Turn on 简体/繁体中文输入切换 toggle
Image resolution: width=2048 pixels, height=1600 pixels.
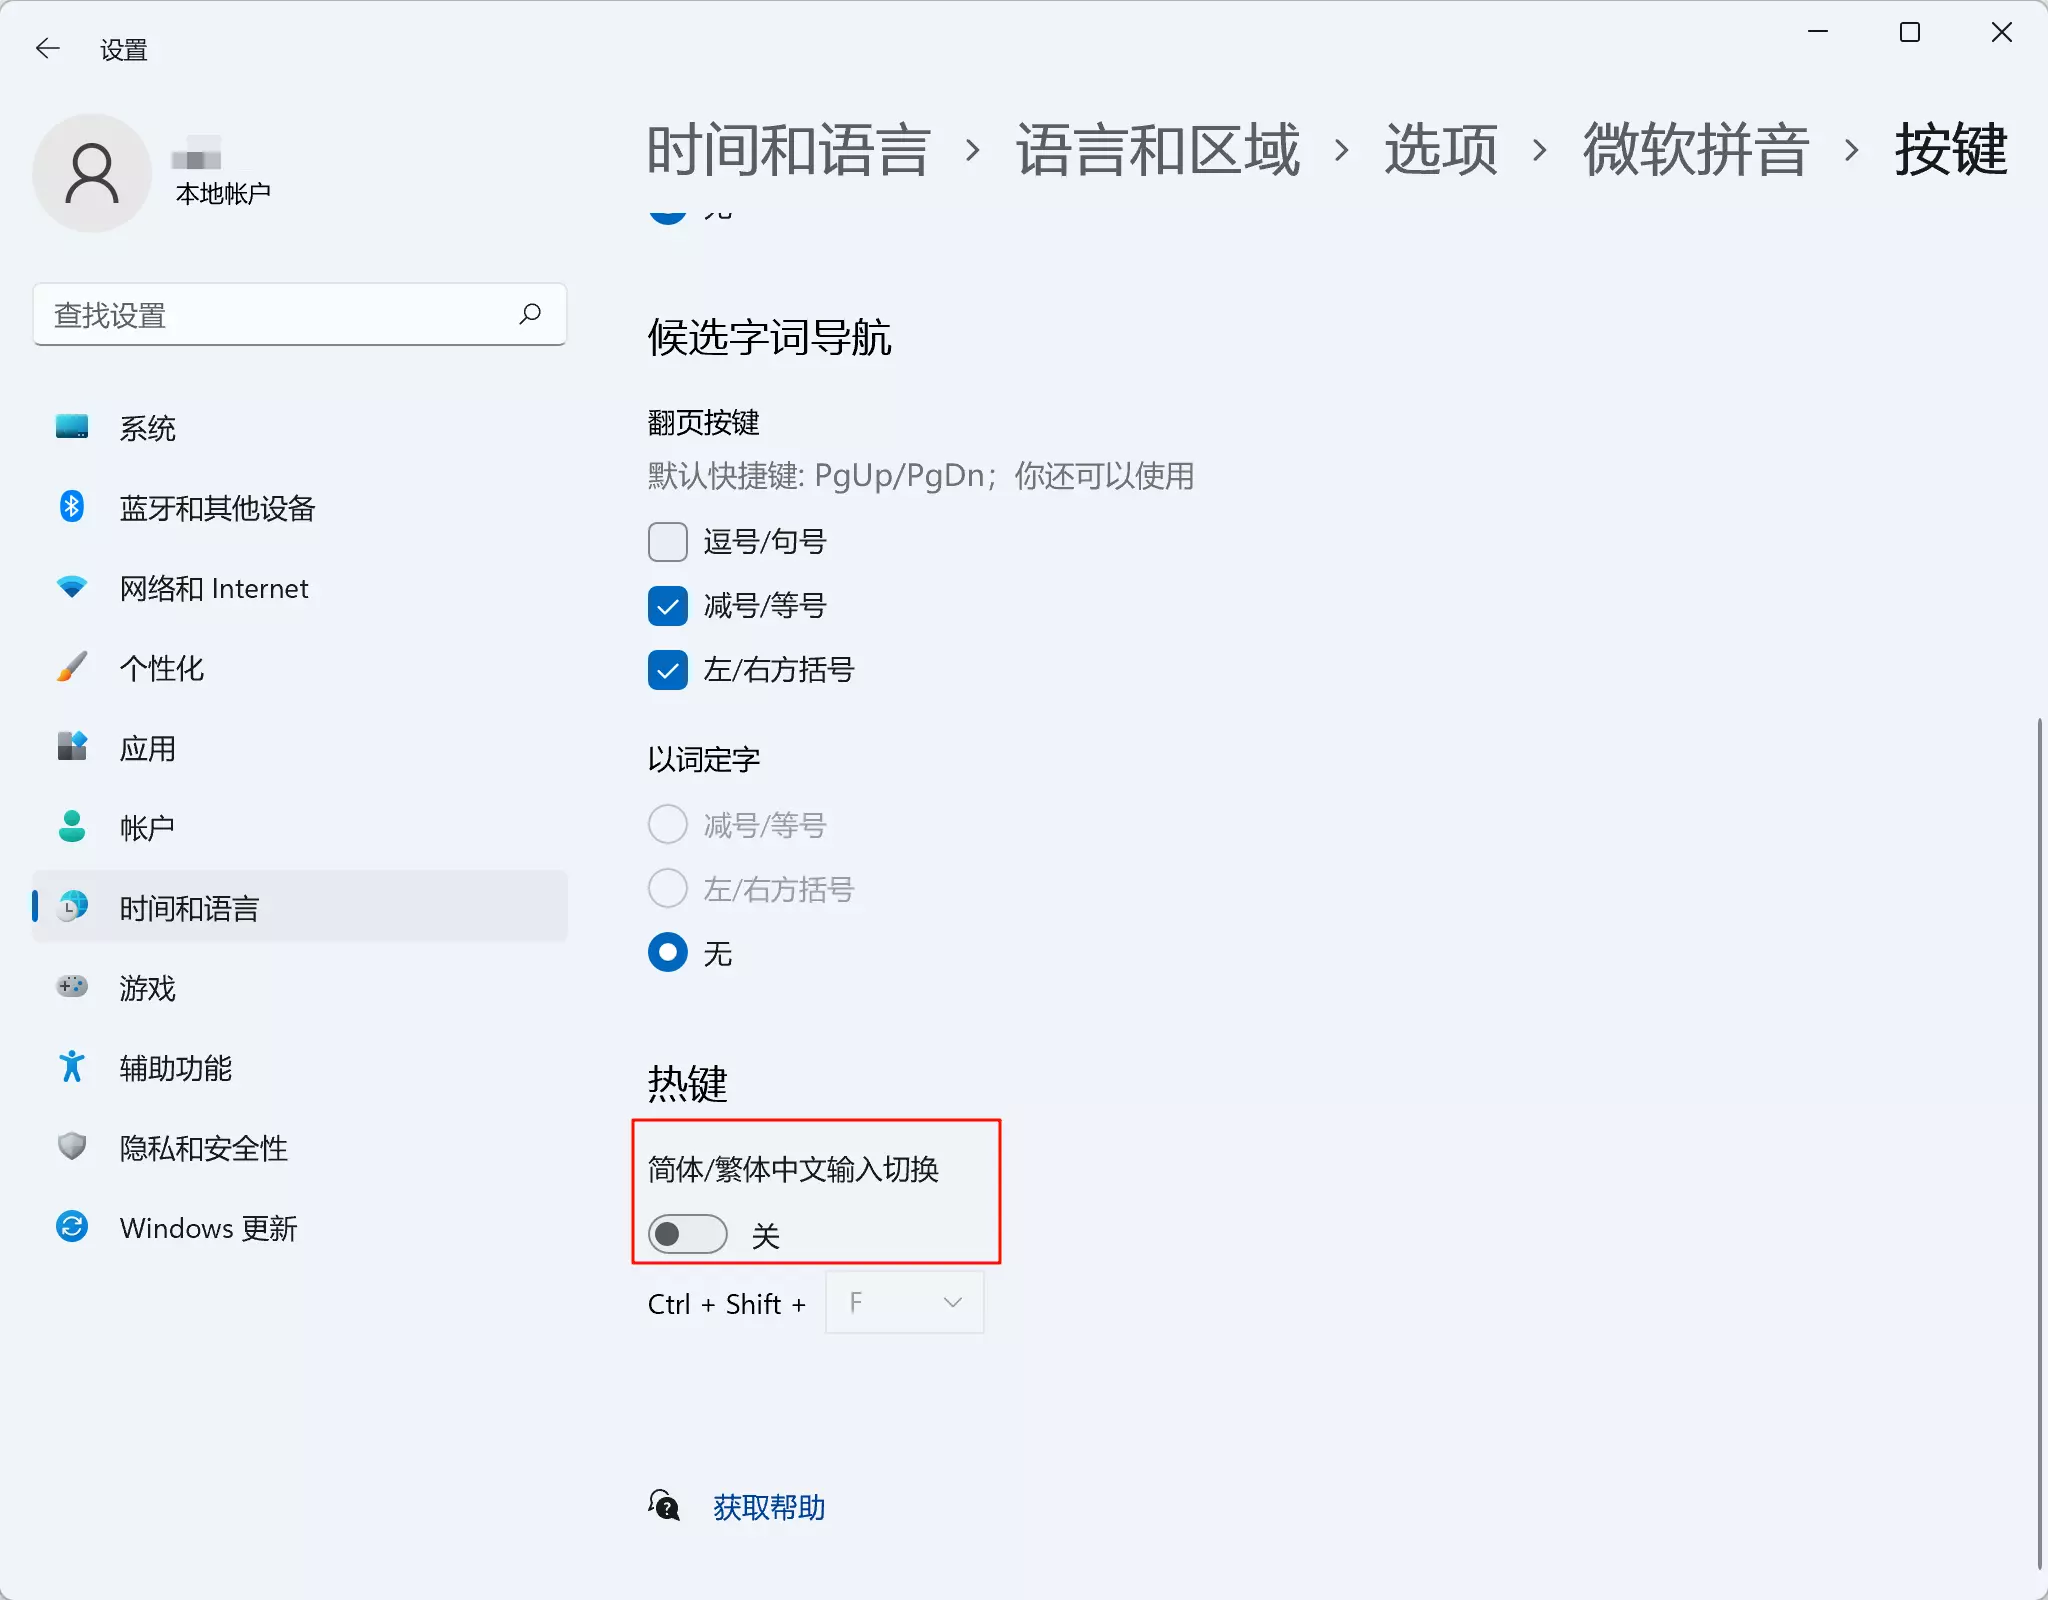click(687, 1234)
